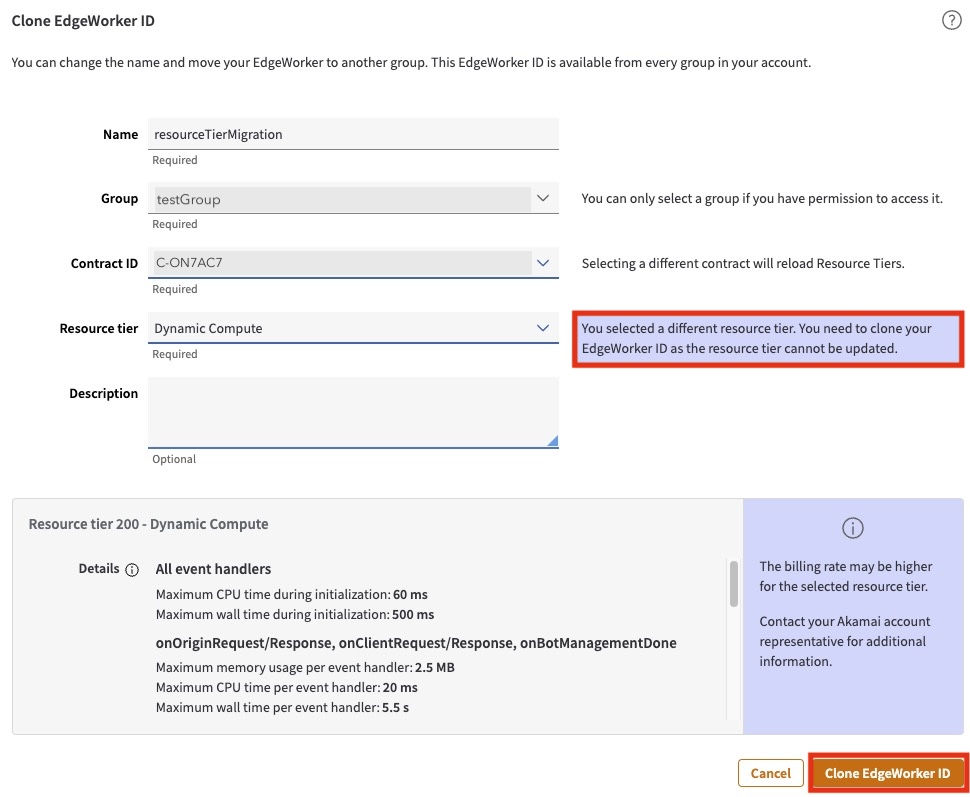The image size is (970, 797).
Task: Click the info icon beside Details
Action: [131, 570]
